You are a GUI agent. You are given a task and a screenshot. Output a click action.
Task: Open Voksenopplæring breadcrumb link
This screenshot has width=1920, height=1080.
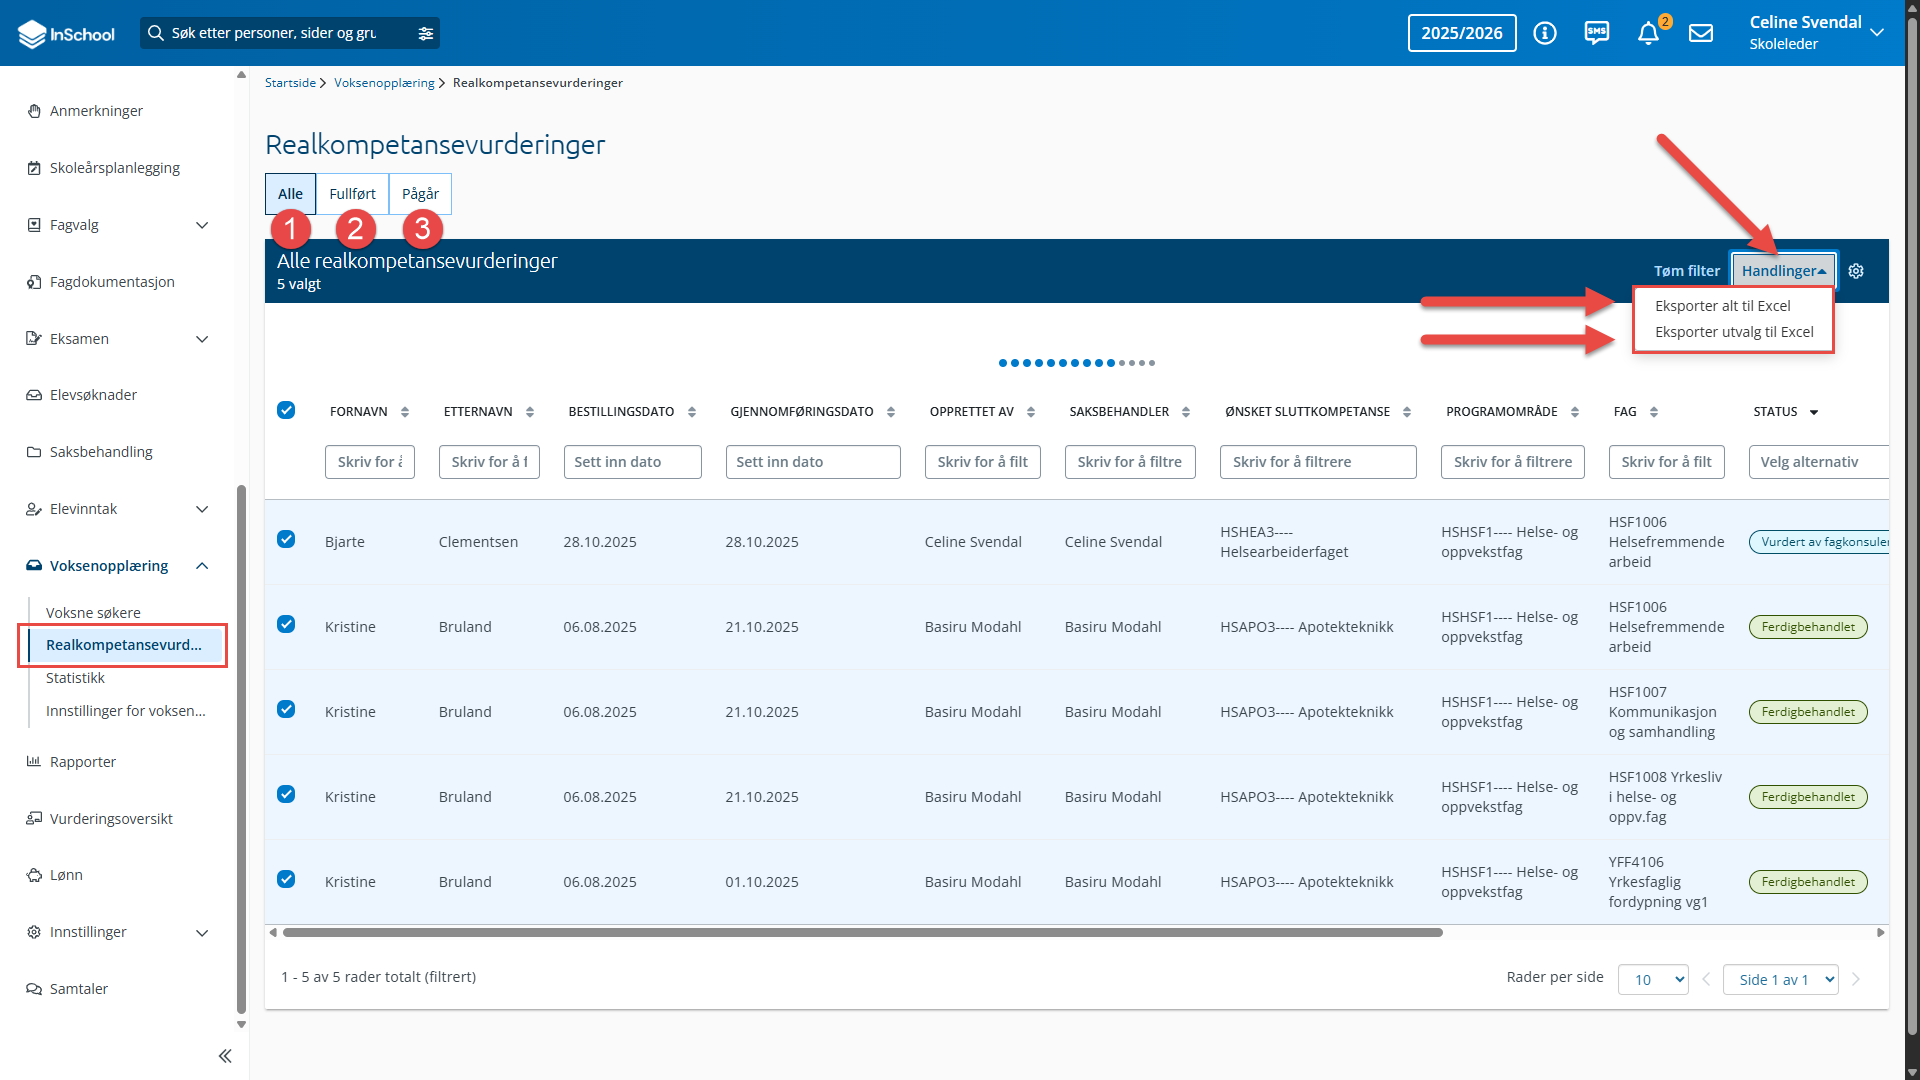(384, 83)
